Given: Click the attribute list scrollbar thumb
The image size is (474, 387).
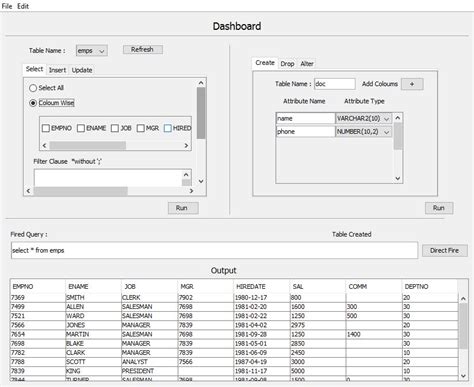Looking at the screenshot, I should pos(398,136).
